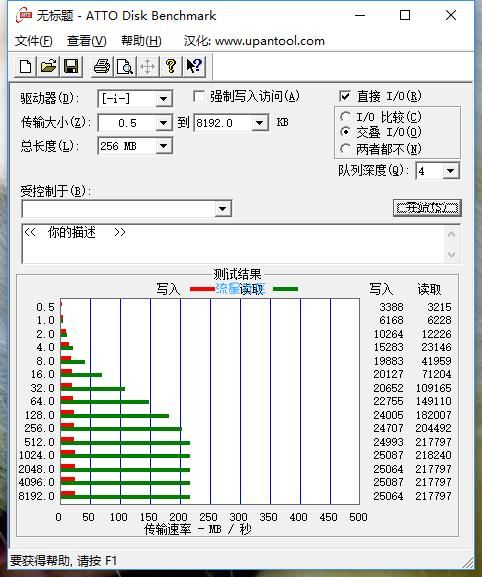Expand 受控制于(B) dropdown
Screen dimensions: 482x577
(x=222, y=209)
